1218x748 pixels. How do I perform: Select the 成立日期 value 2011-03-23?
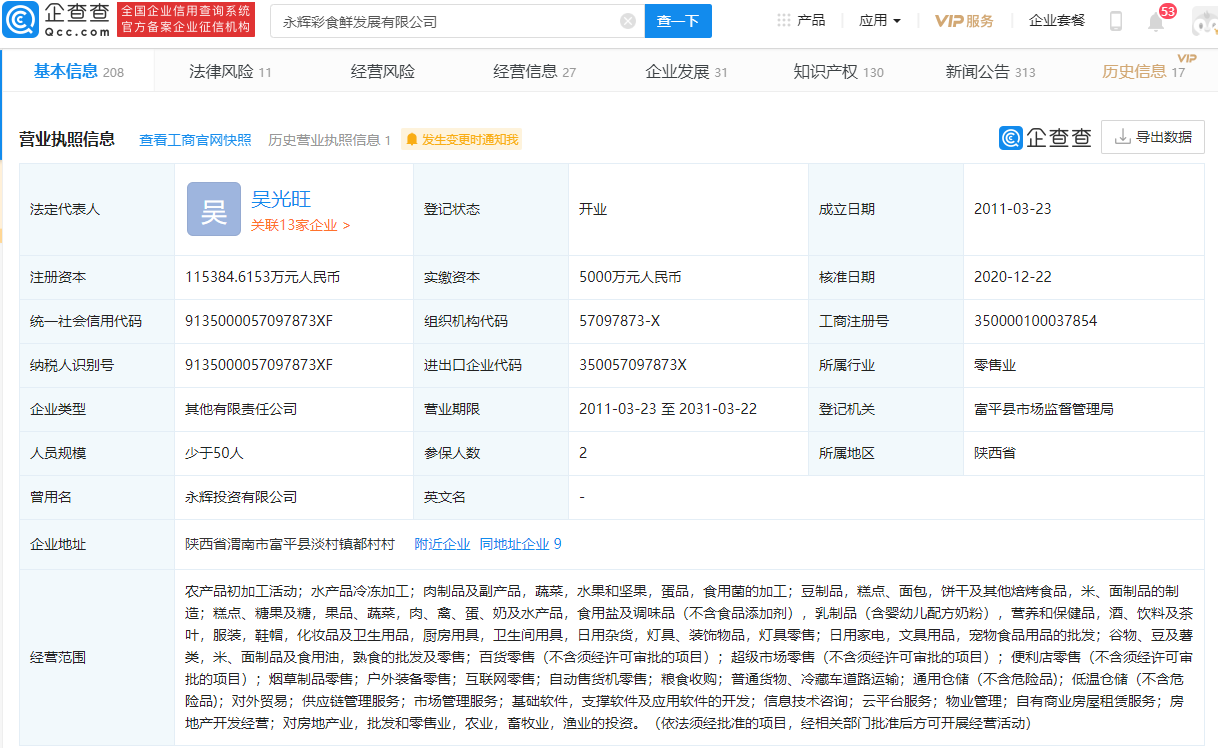(1012, 209)
